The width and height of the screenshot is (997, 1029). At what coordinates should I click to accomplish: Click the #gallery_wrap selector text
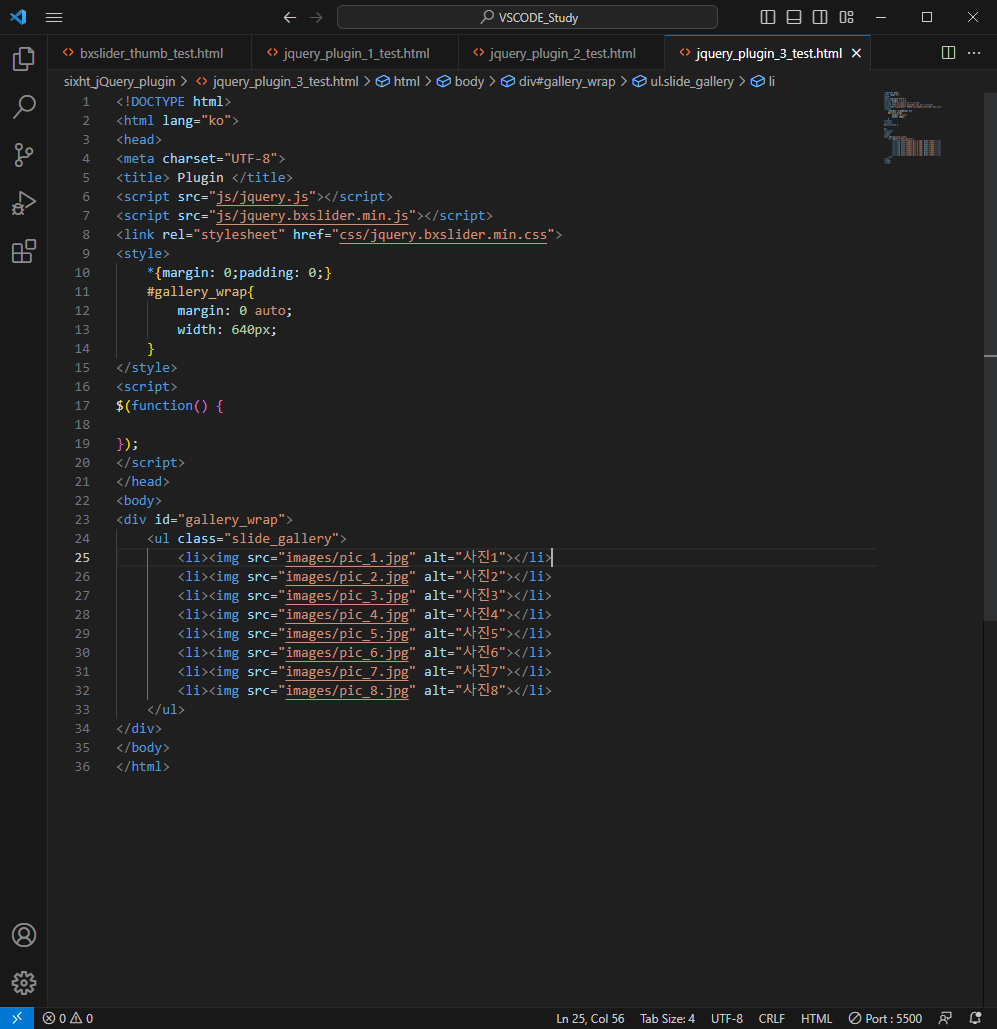[x=196, y=292]
